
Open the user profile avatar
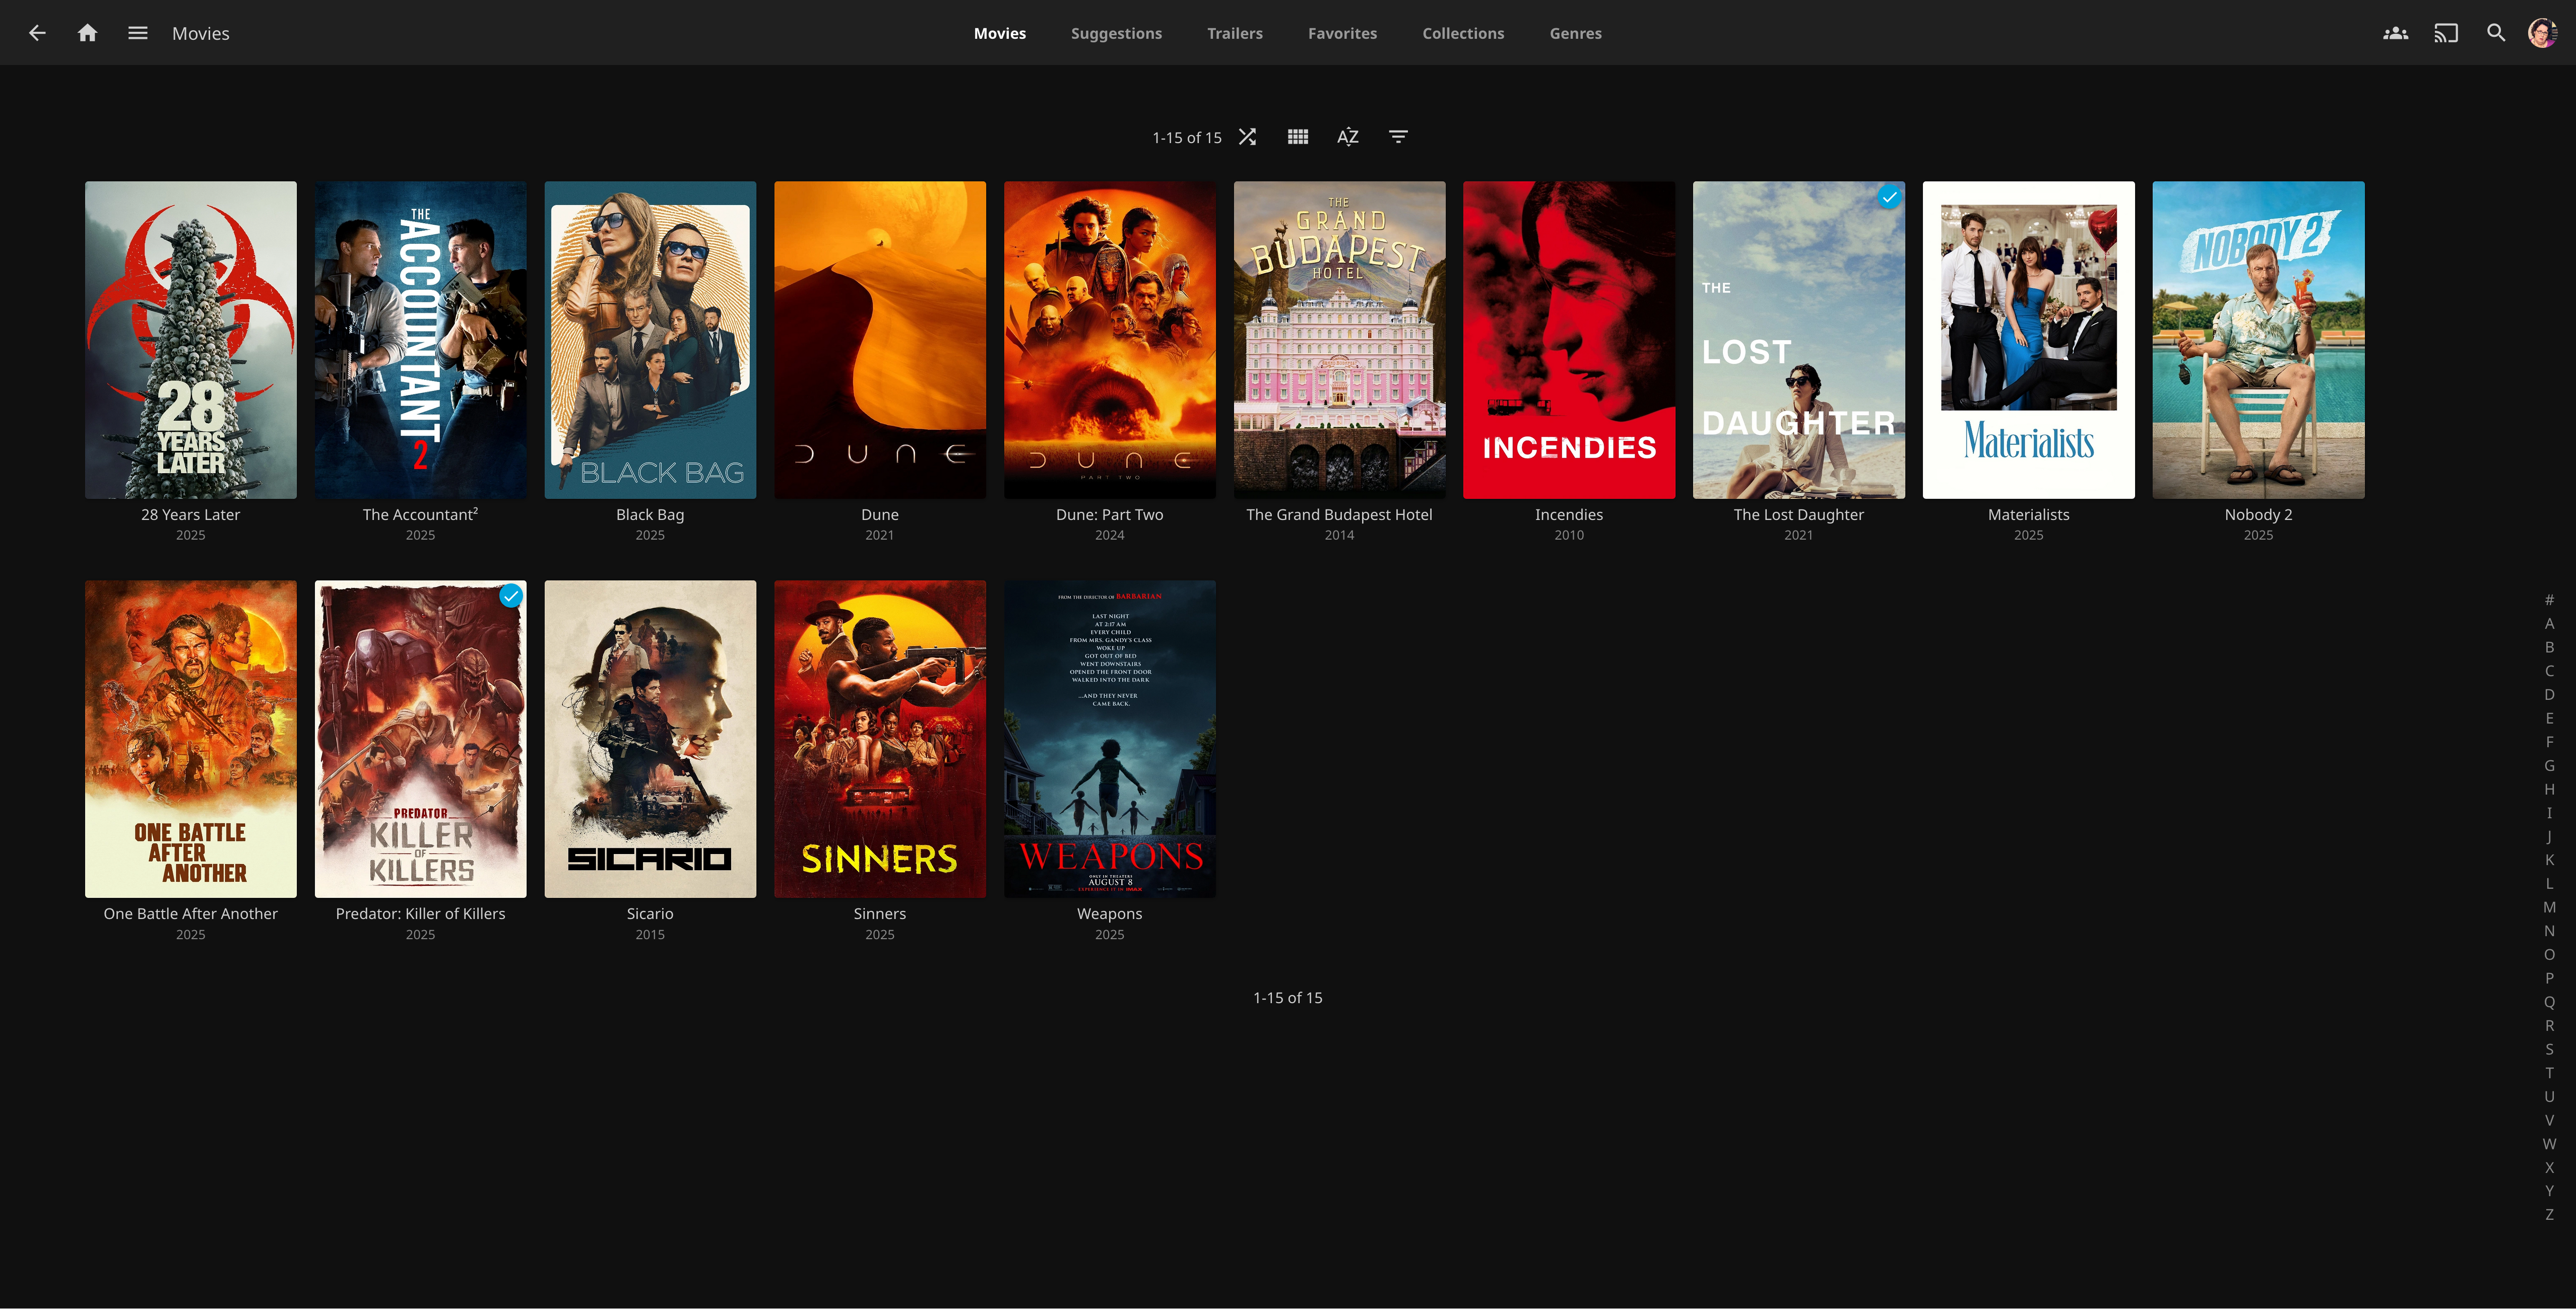[2542, 33]
